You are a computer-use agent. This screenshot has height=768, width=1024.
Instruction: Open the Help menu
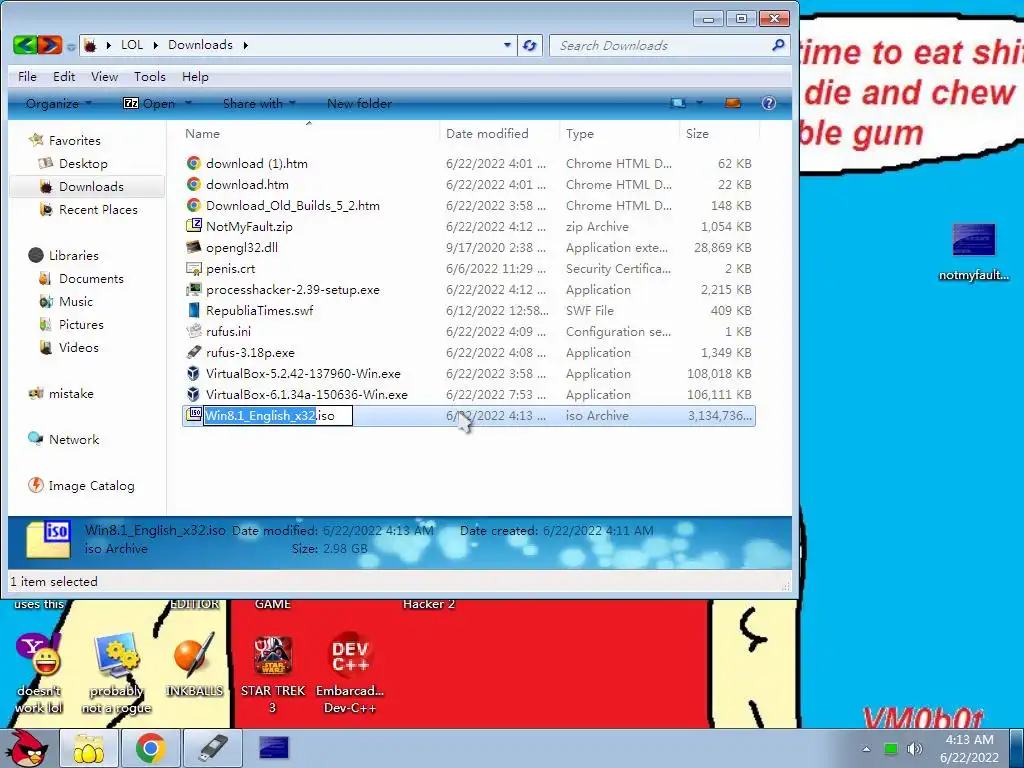(x=195, y=76)
